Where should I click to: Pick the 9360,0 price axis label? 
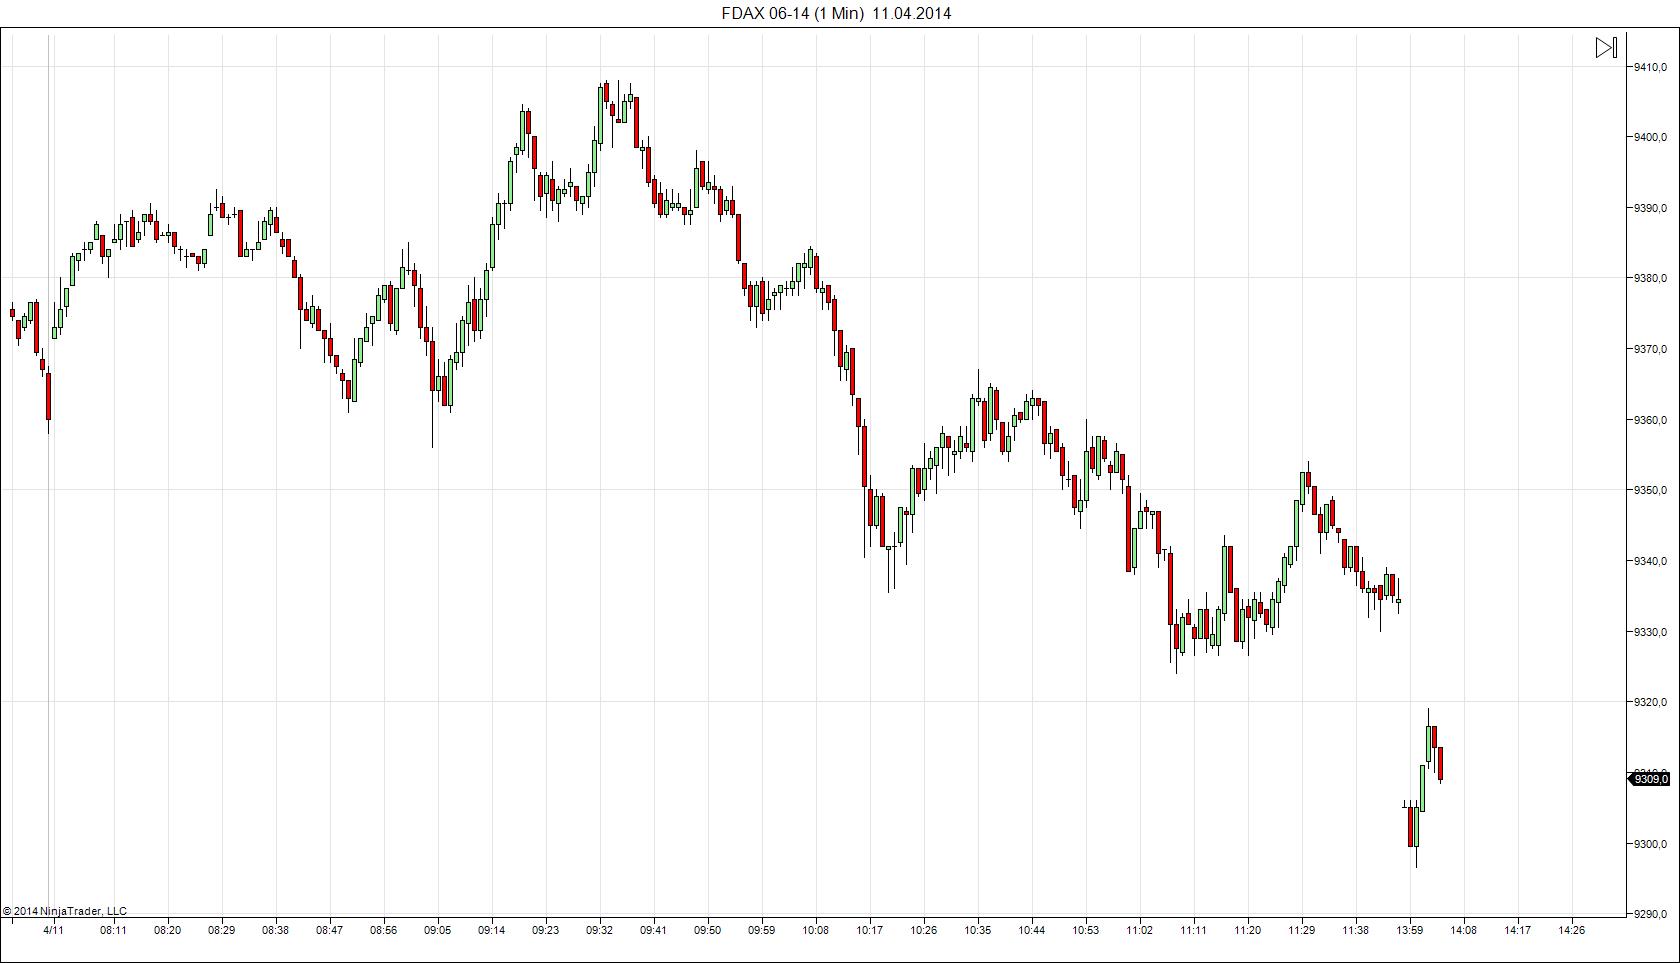(1650, 420)
